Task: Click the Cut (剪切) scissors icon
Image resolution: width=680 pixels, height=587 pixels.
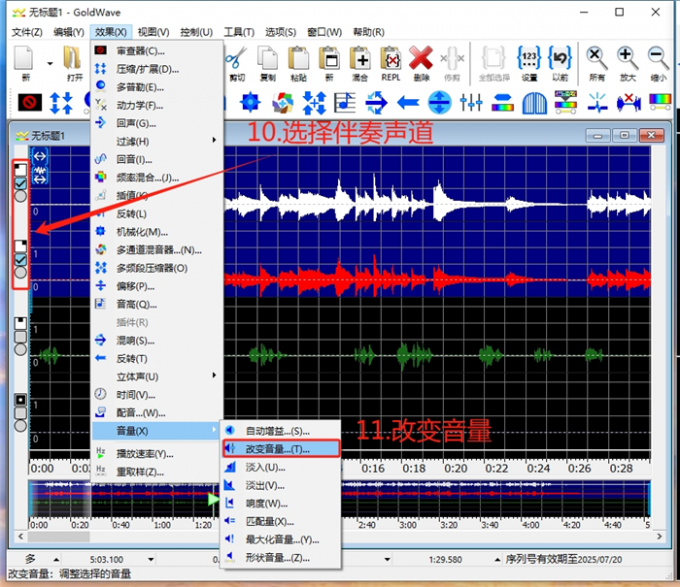Action: pos(236,59)
